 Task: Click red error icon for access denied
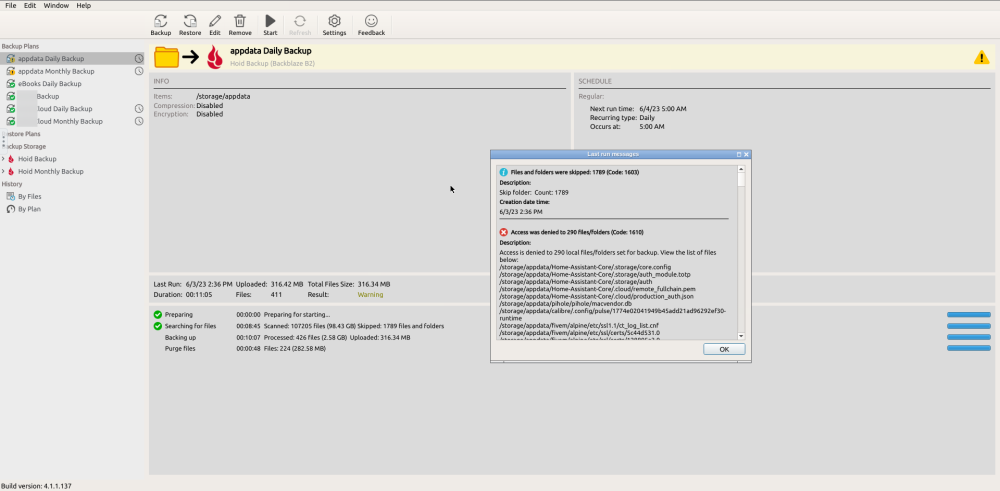(x=503, y=232)
